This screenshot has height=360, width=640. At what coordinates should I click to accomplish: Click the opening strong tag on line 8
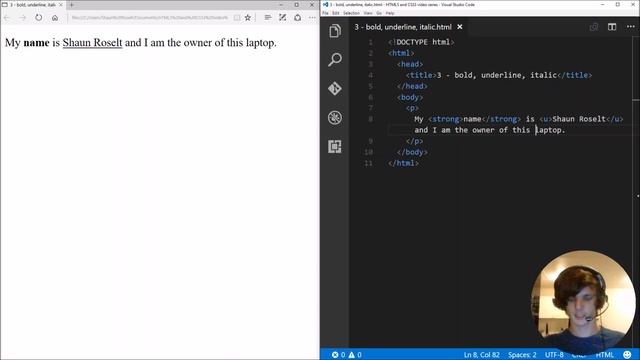point(445,119)
